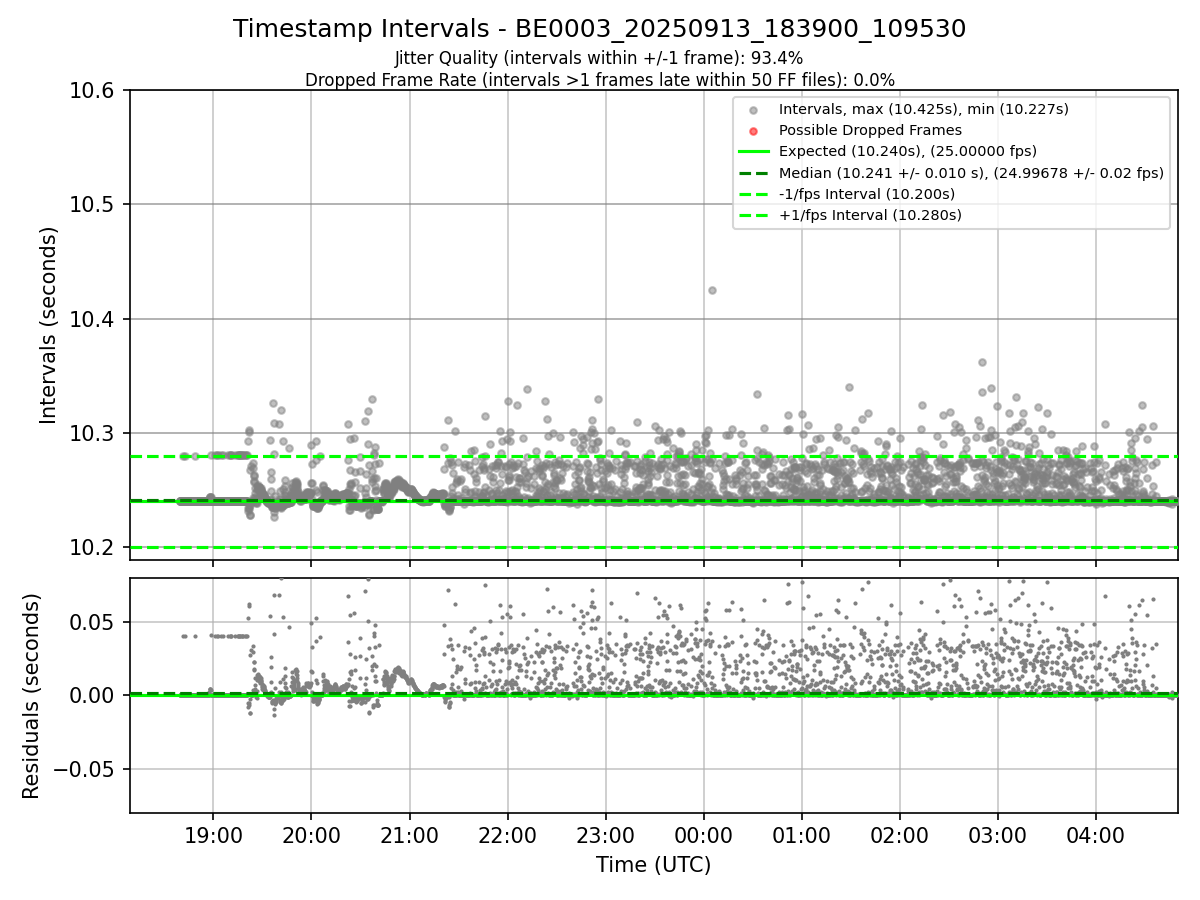Click the 20:00 x-axis tick label

click(x=310, y=835)
